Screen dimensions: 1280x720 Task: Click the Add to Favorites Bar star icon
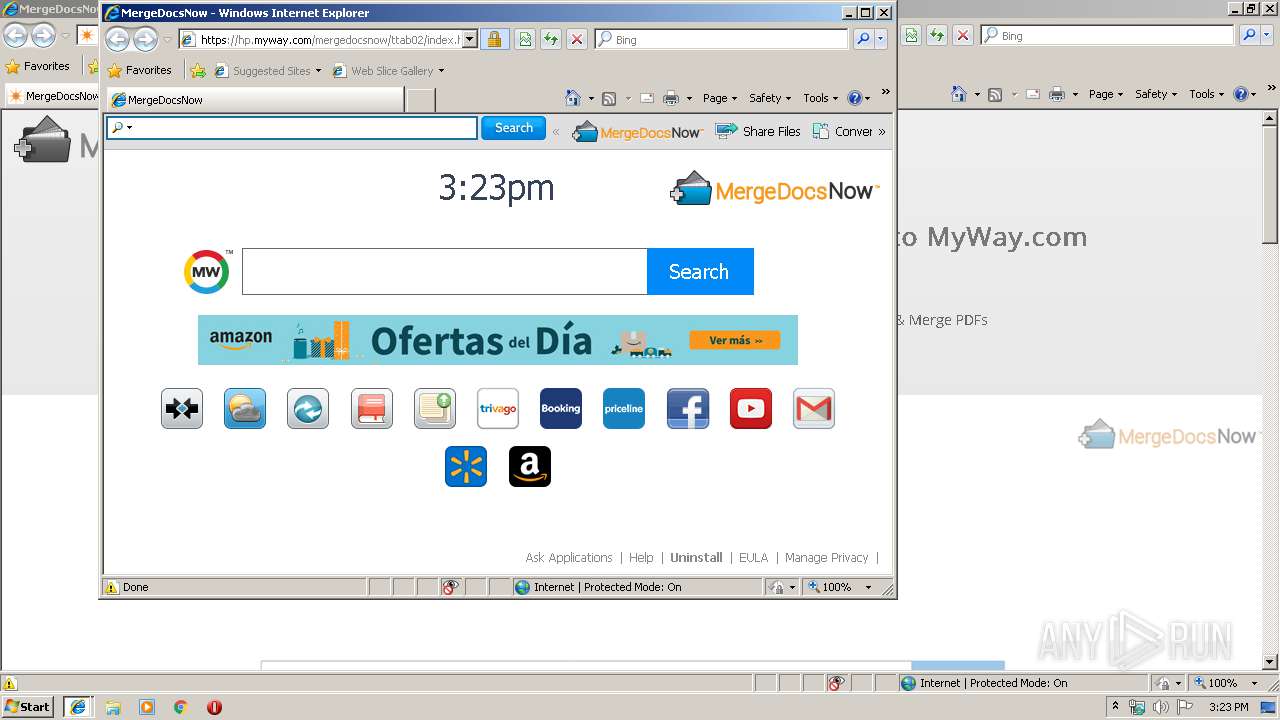point(198,70)
